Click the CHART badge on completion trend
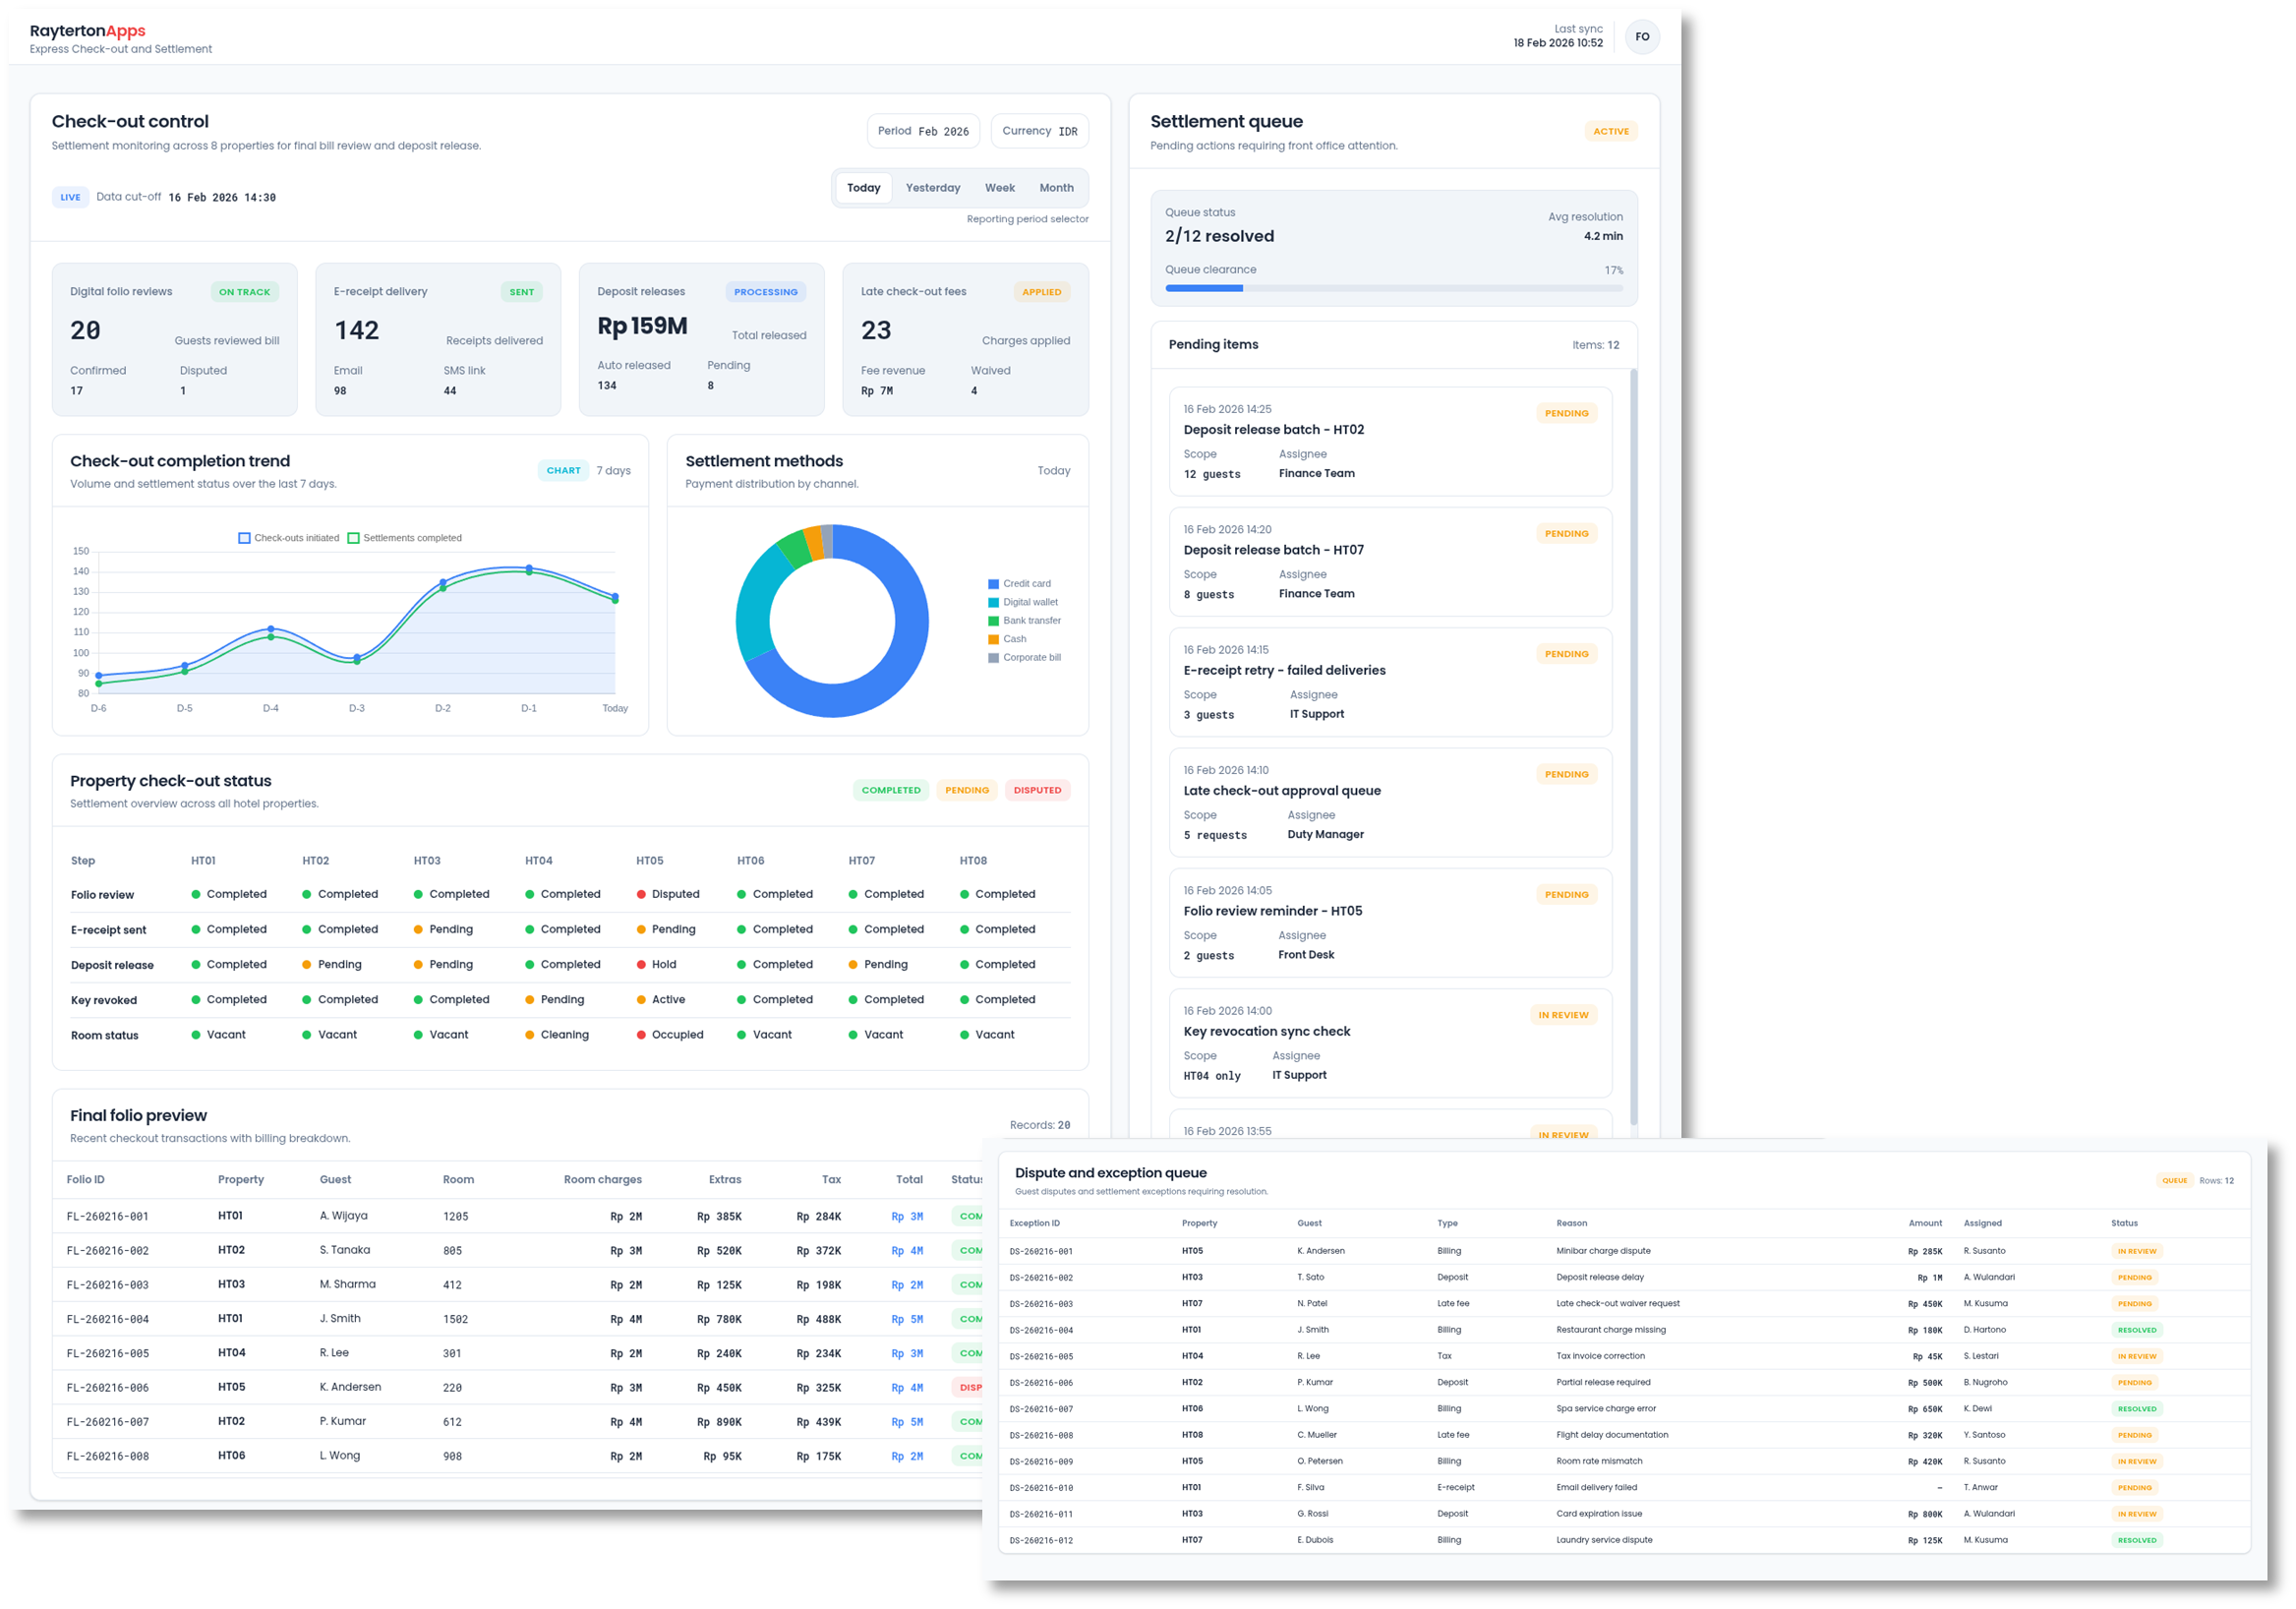 (x=563, y=470)
